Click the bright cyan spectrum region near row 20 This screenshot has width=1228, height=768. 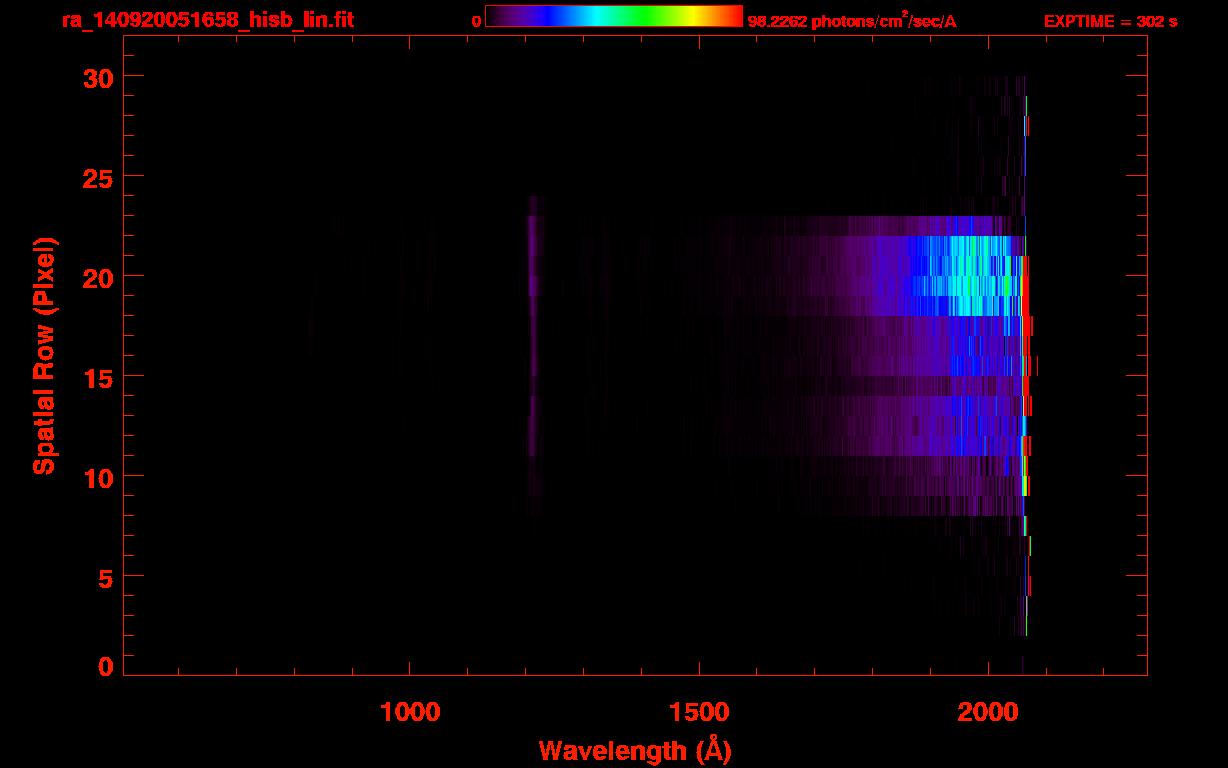click(x=970, y=276)
